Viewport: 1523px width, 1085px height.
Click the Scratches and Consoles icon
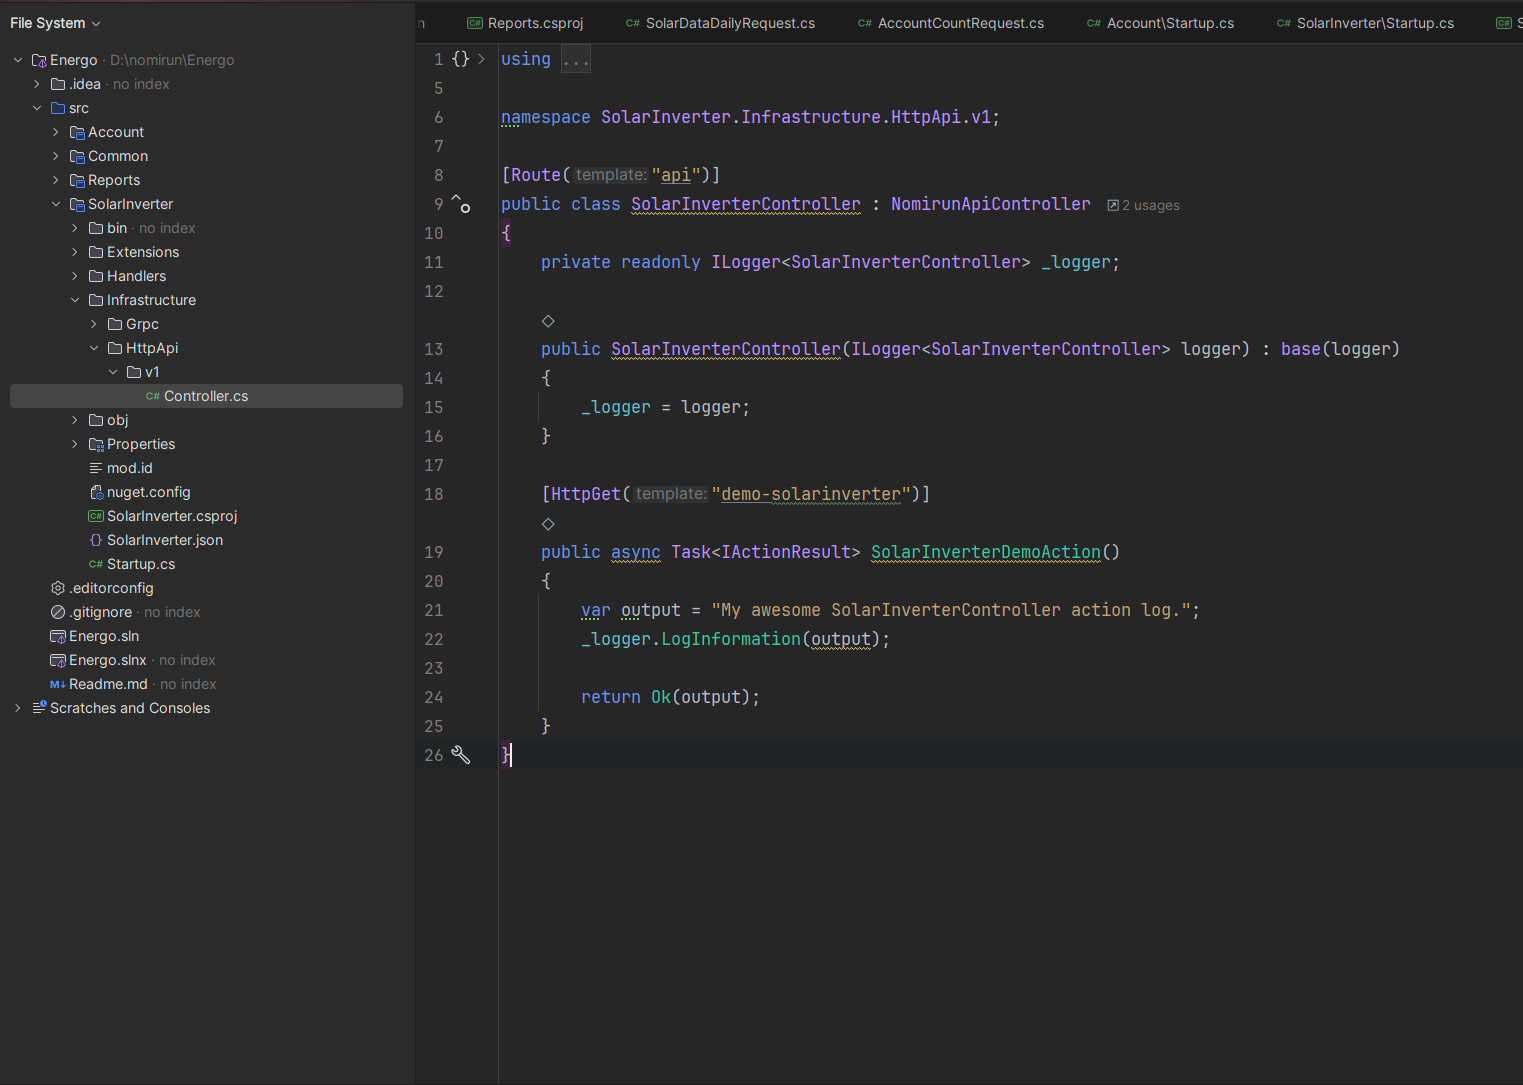39,708
